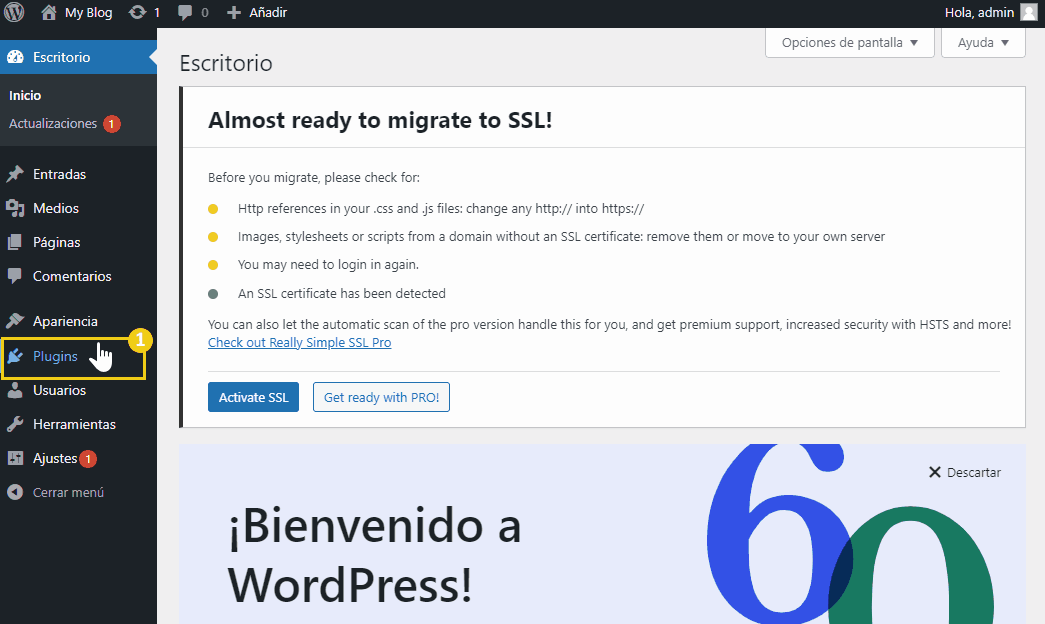Click the admin avatar icon

click(x=1029, y=12)
